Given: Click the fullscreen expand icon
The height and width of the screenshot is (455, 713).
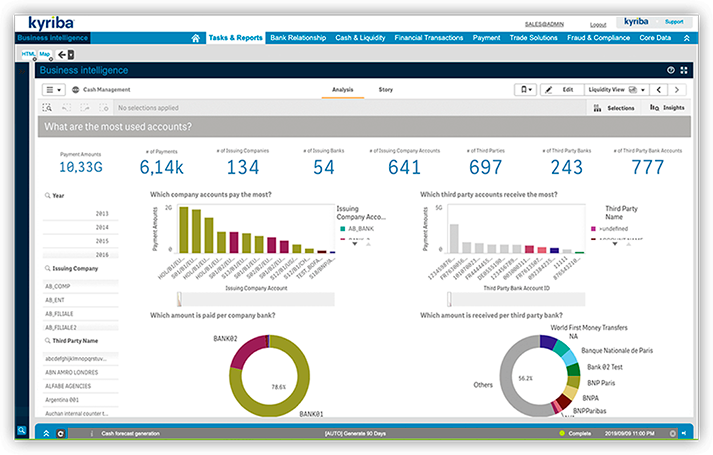Looking at the screenshot, I should tap(683, 70).
